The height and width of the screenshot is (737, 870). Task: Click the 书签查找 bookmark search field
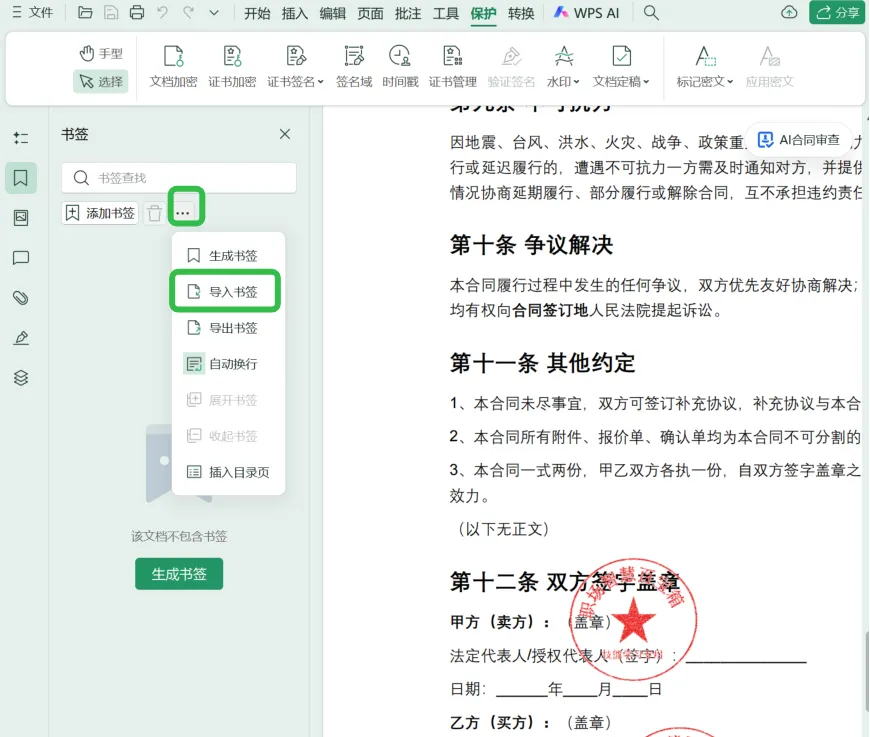click(179, 178)
